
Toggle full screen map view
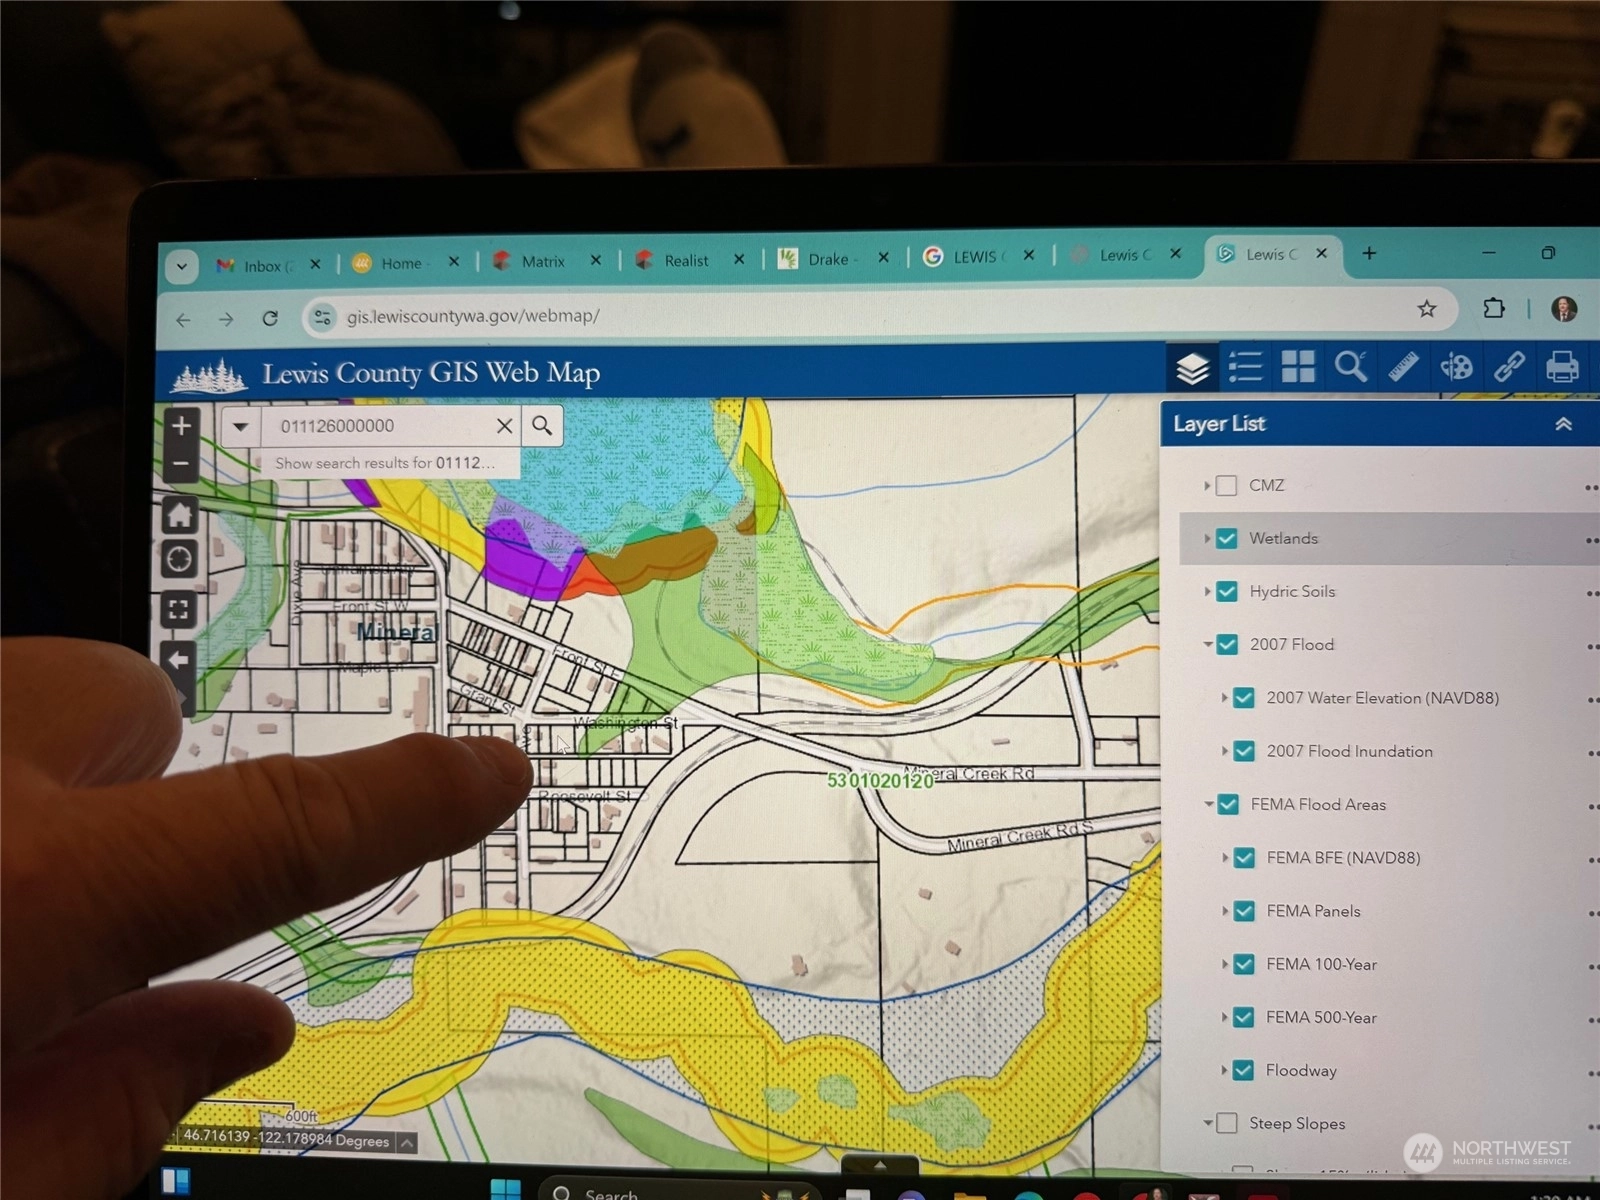[x=179, y=609]
